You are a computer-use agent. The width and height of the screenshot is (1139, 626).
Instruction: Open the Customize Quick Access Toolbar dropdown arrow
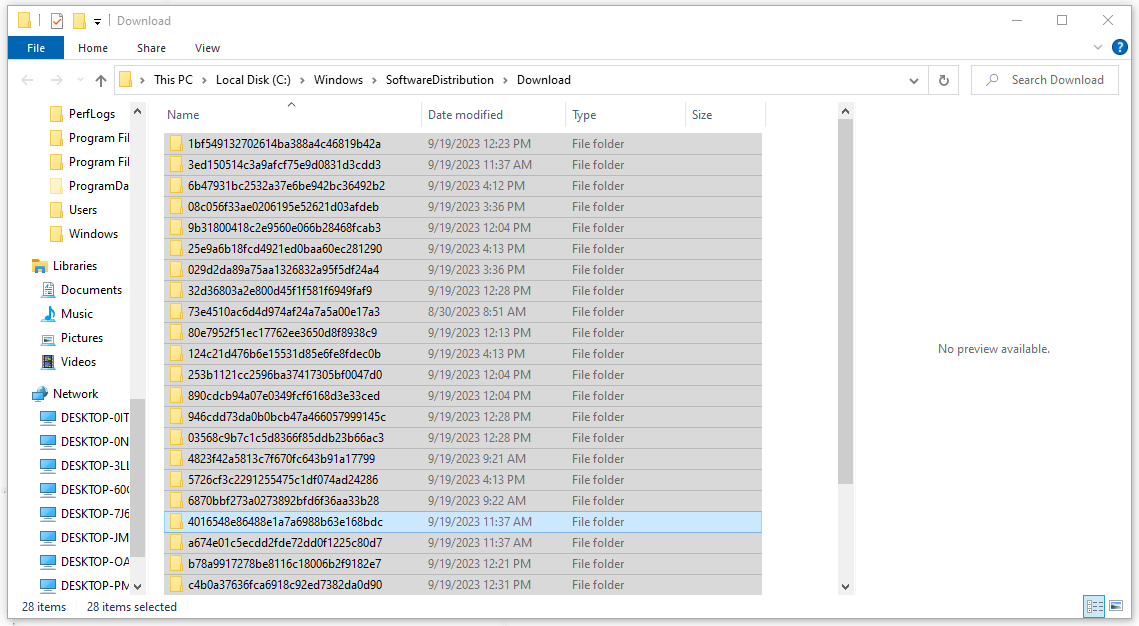pyautogui.click(x=96, y=20)
